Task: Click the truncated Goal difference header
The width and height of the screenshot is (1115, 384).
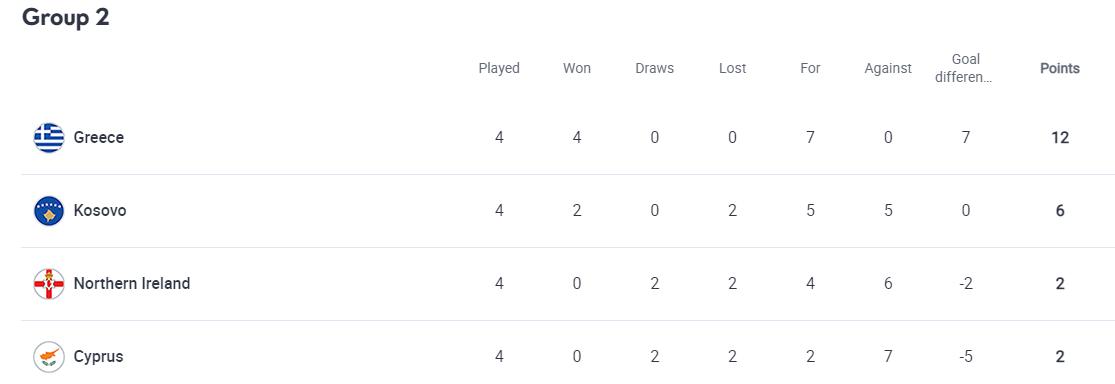Action: point(966,68)
